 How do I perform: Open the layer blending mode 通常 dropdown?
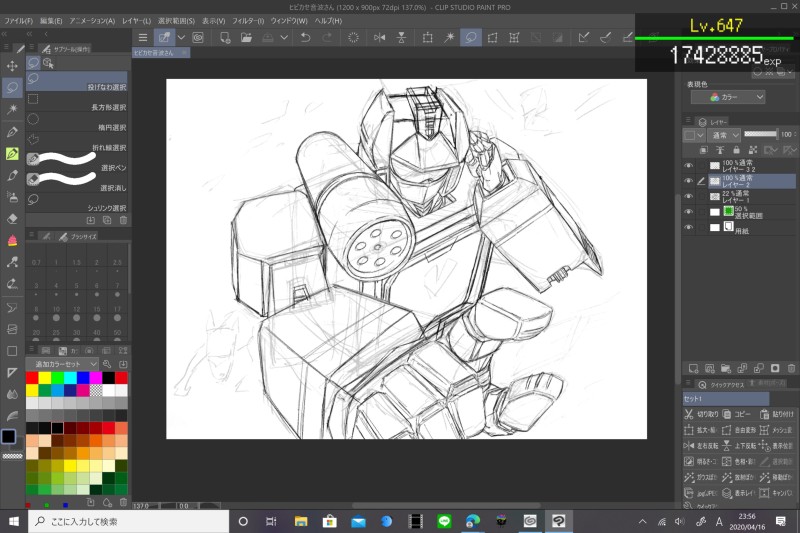point(723,134)
